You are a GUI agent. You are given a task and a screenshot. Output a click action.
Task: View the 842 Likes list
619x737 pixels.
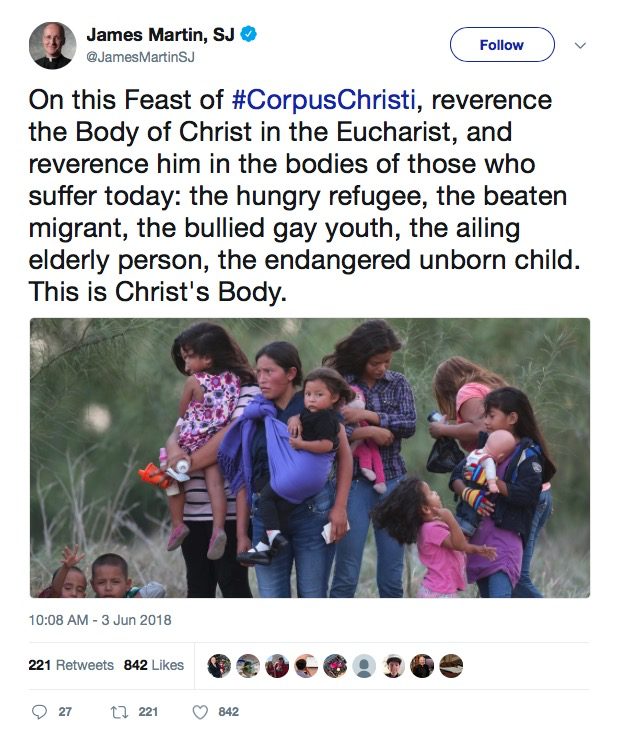click(x=154, y=665)
